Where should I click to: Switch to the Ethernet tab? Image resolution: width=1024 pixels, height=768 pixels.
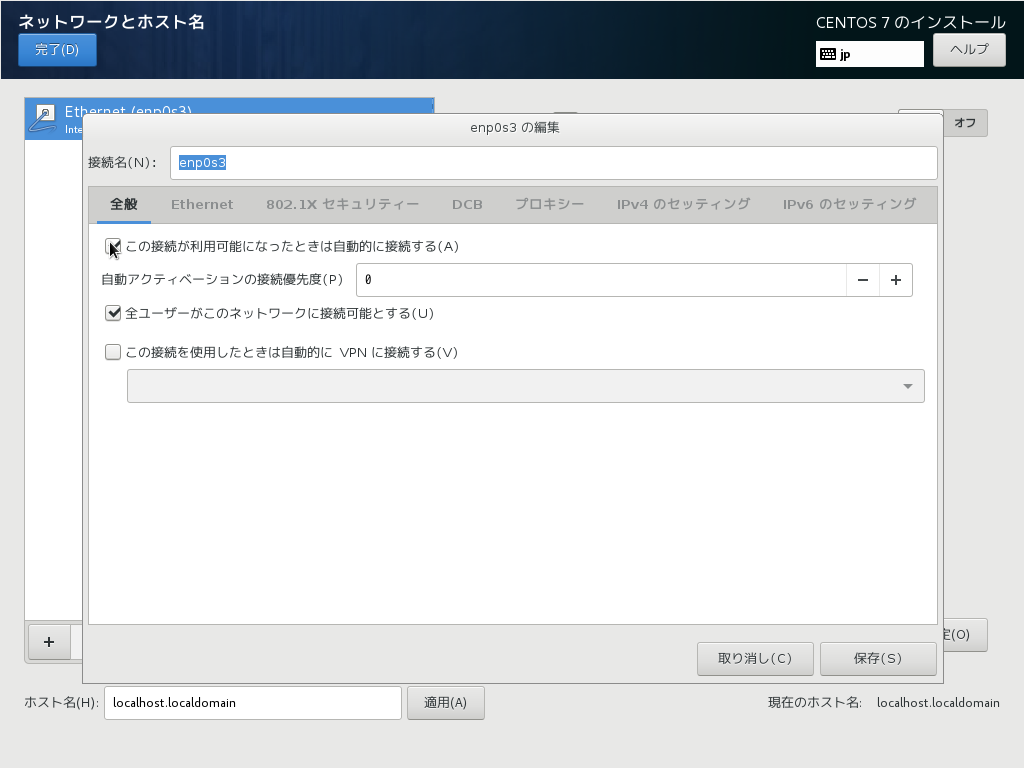[x=202, y=204]
